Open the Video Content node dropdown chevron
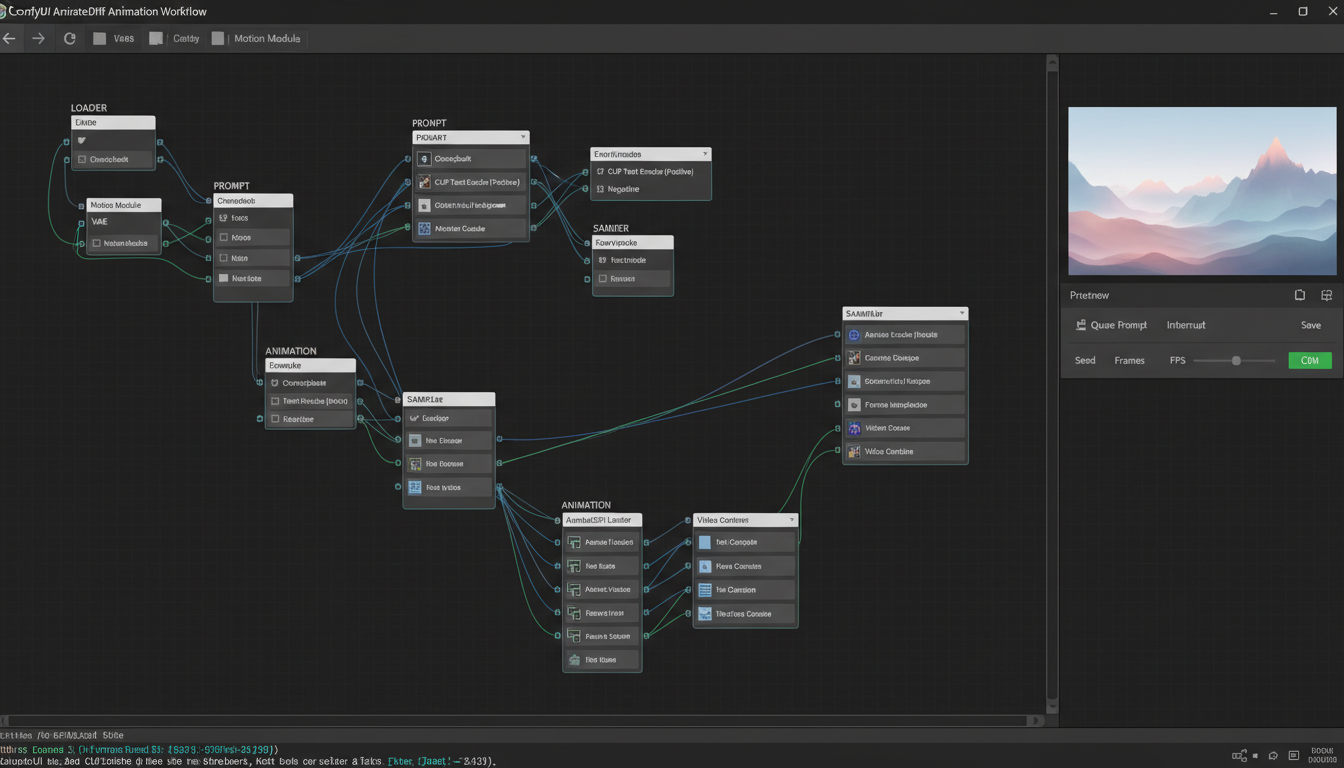1344x768 pixels. [789, 519]
